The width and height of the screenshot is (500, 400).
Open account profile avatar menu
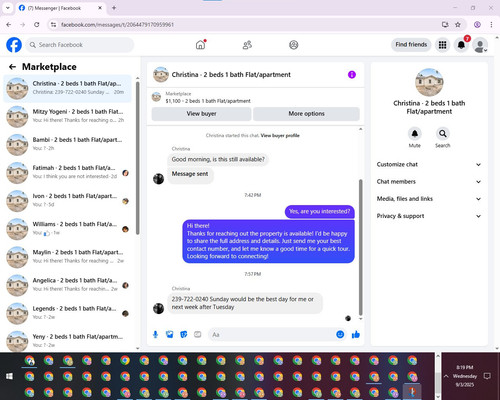pyautogui.click(x=480, y=45)
